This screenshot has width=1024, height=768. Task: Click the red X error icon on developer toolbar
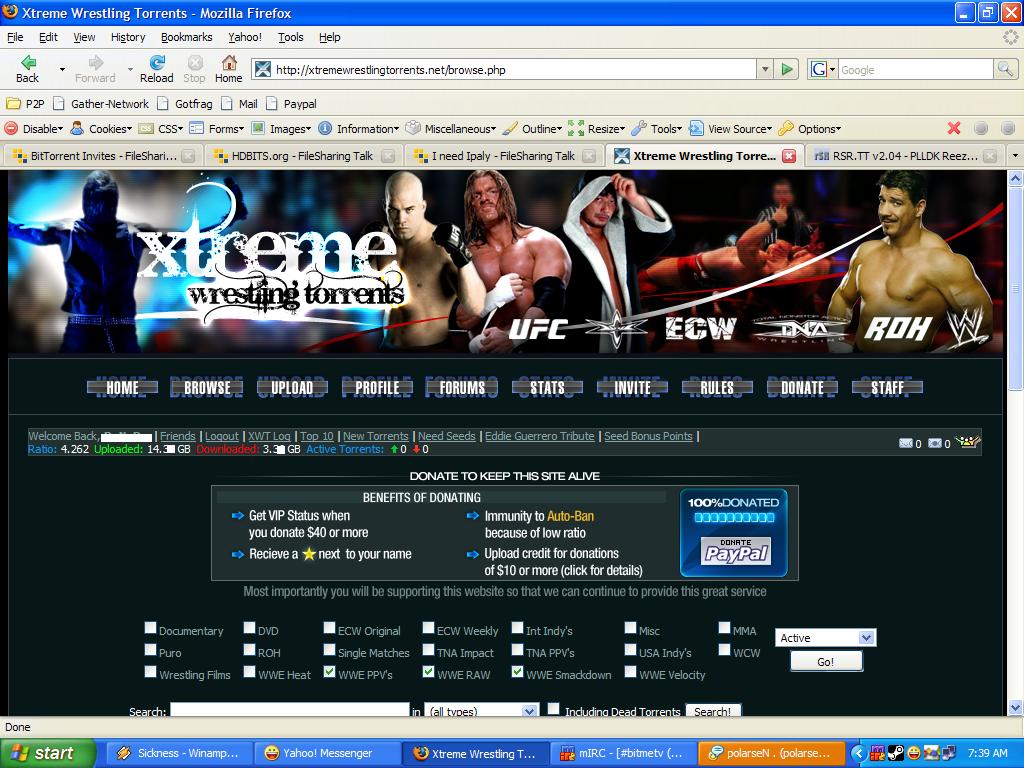[954, 129]
